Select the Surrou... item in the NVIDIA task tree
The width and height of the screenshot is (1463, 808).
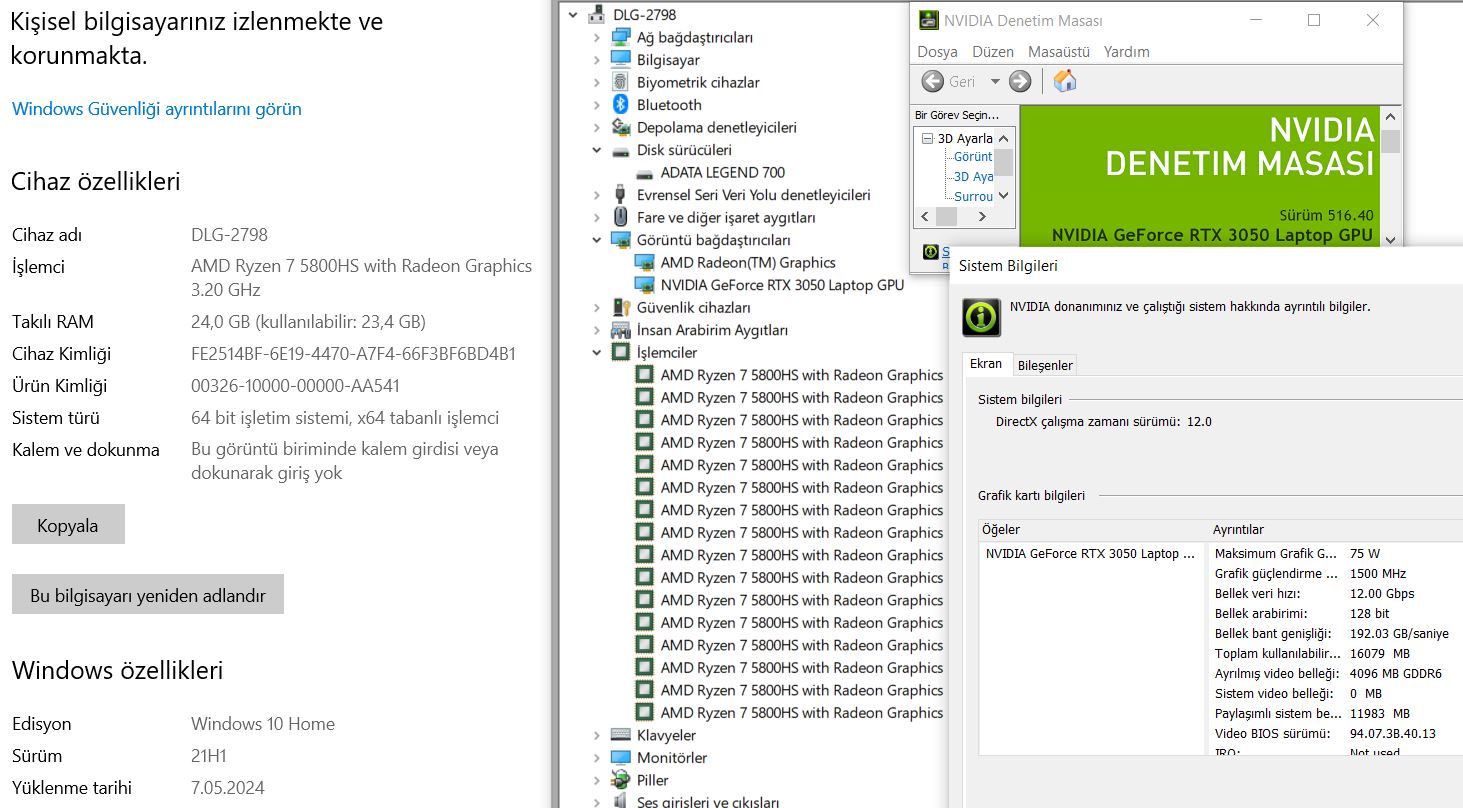point(973,196)
